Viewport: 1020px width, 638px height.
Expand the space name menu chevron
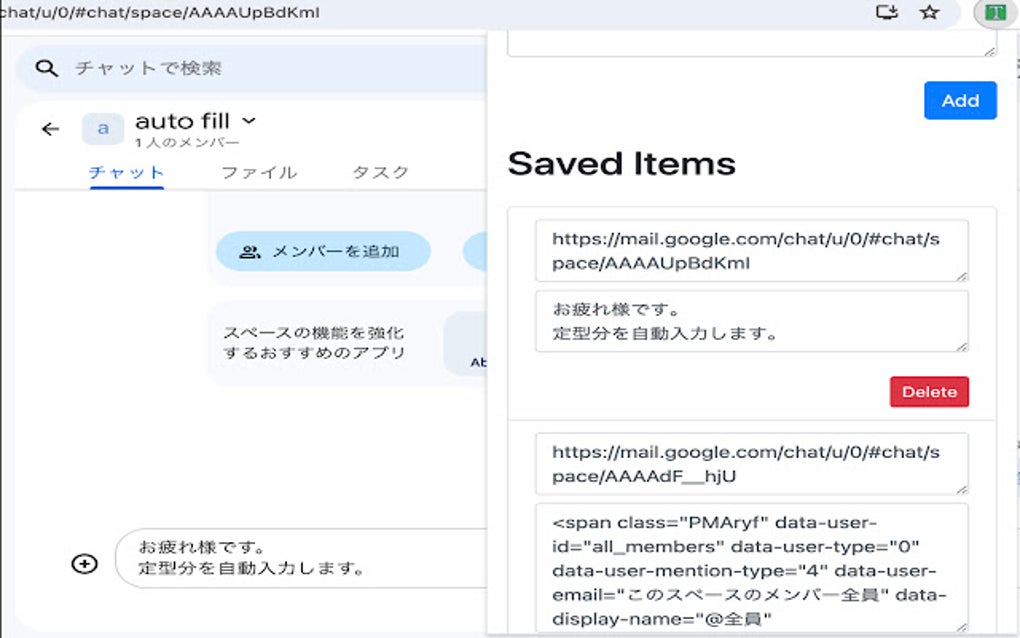(x=248, y=121)
